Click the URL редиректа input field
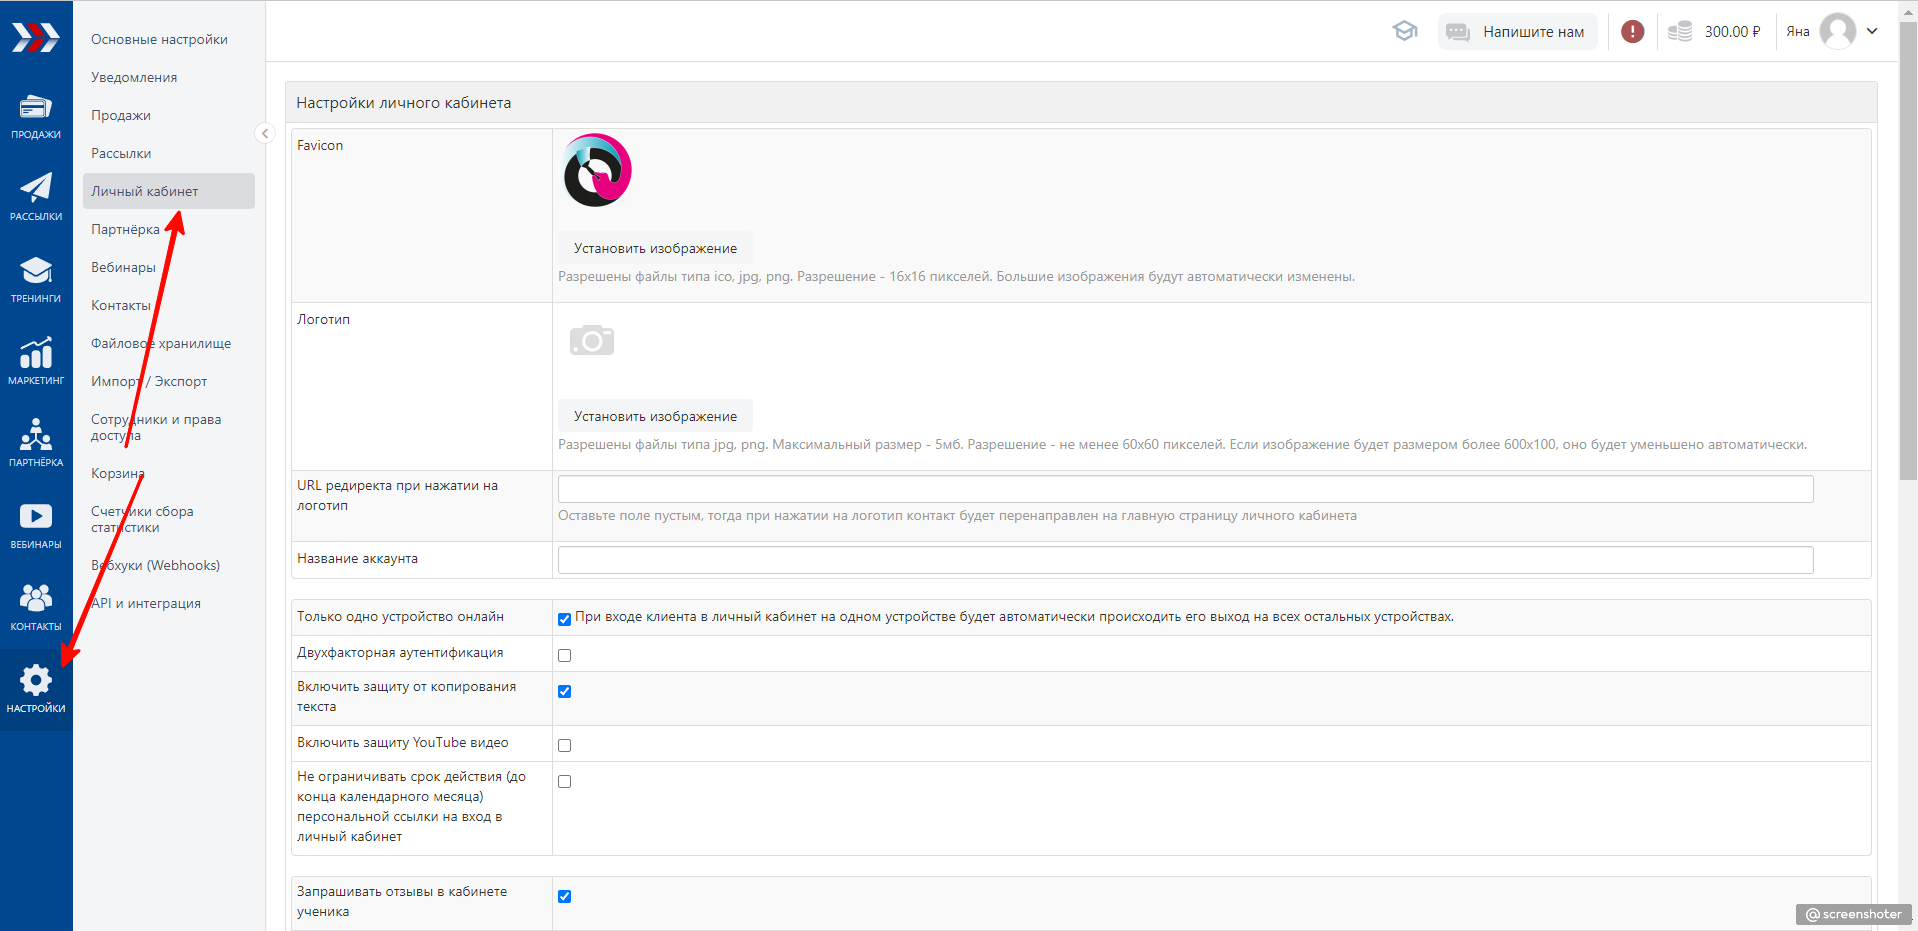The image size is (1918, 931). pos(1185,489)
